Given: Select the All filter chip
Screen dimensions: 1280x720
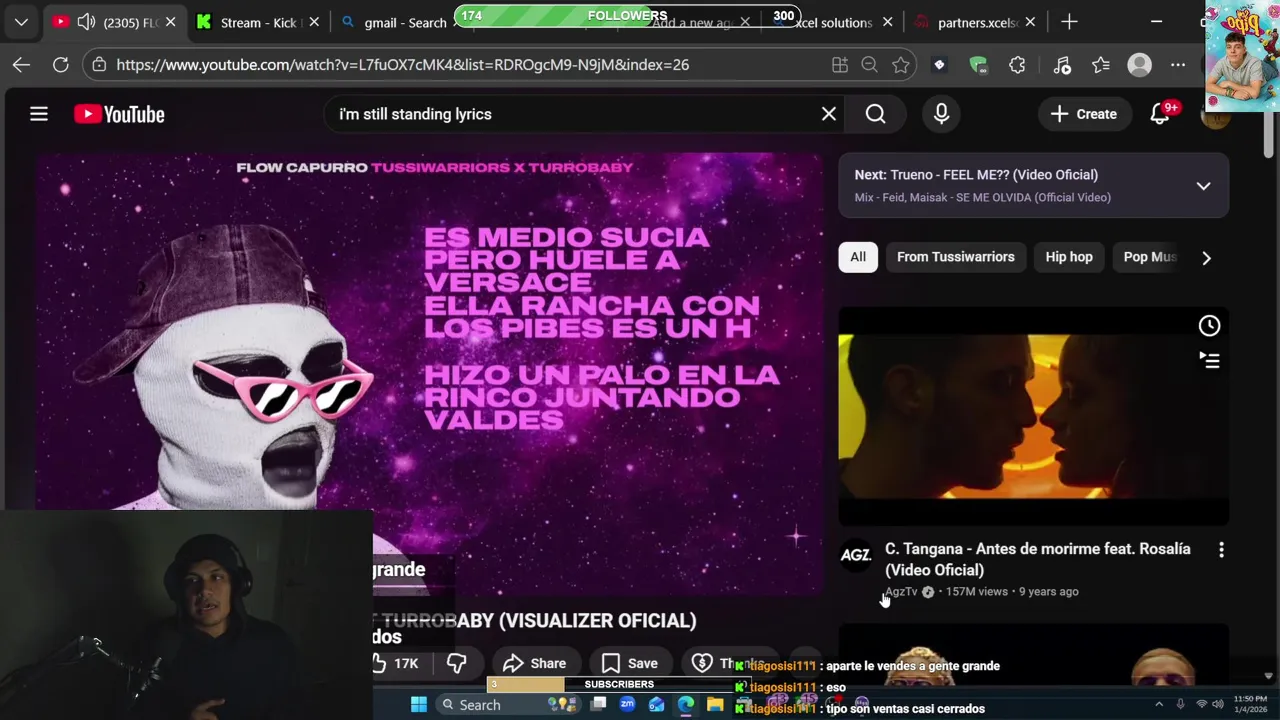Looking at the screenshot, I should (x=858, y=257).
